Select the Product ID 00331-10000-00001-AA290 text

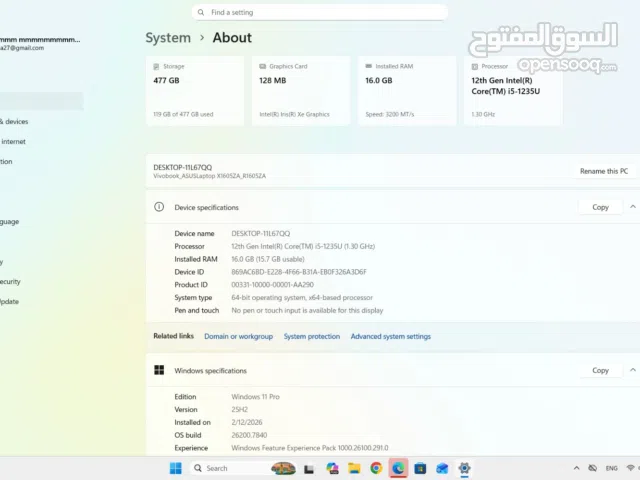[273, 285]
